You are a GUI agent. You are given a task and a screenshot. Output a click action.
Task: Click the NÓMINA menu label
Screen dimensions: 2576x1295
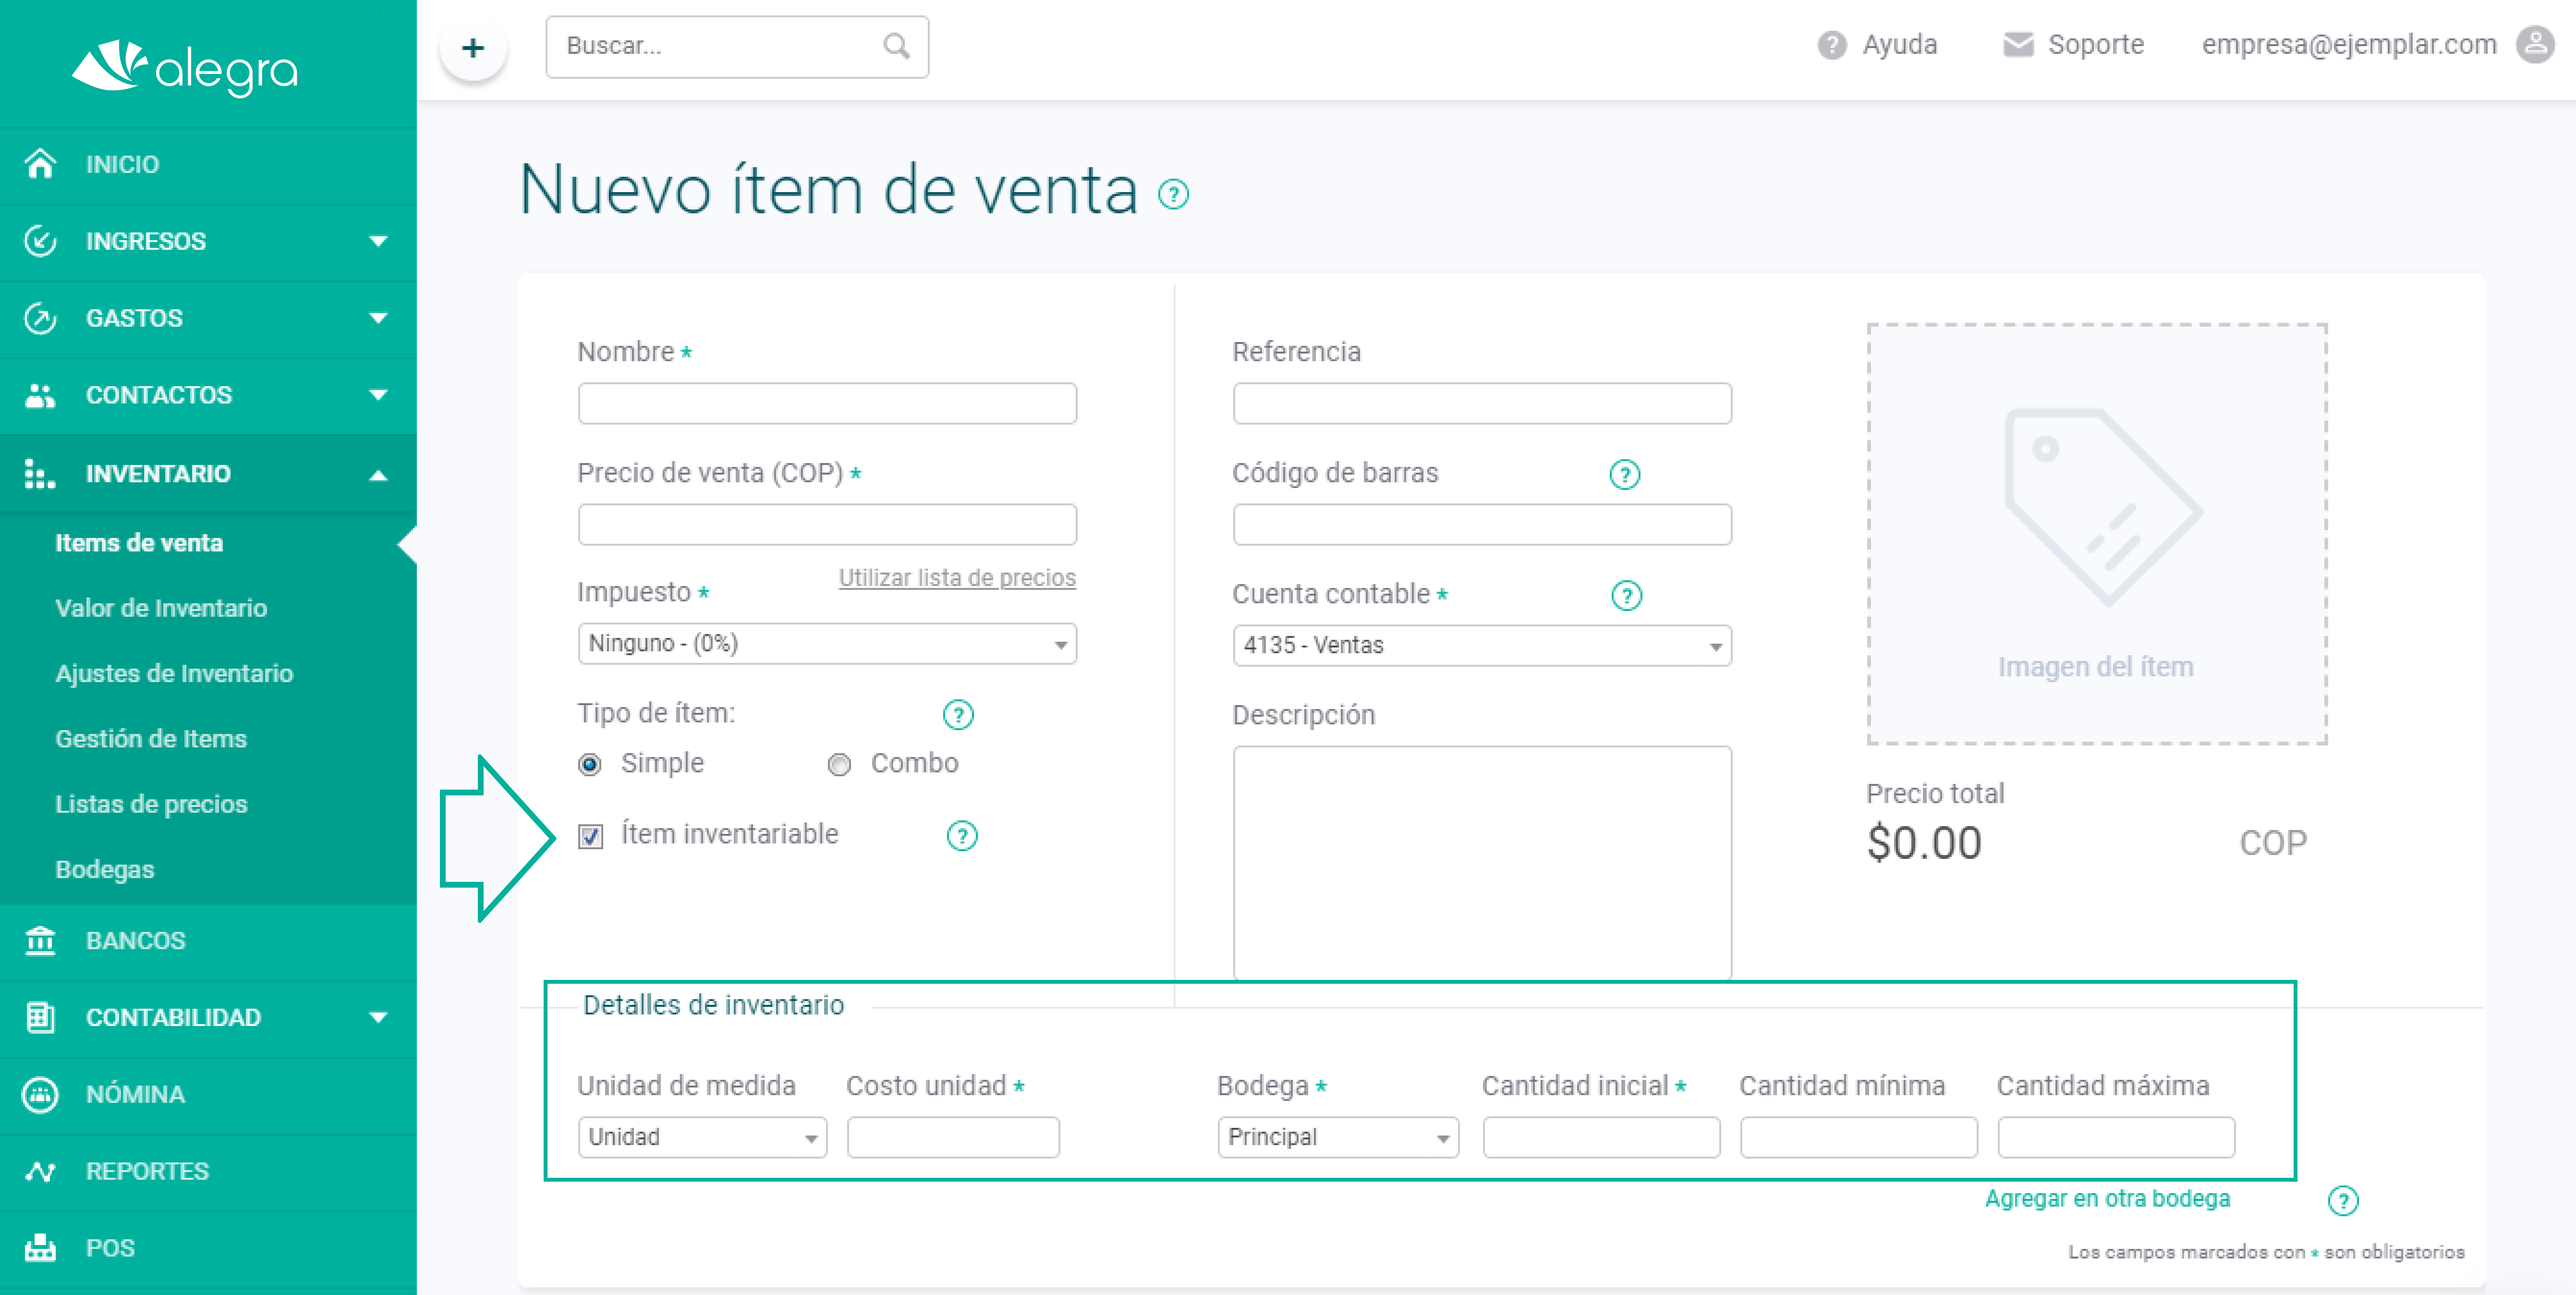pos(135,1094)
